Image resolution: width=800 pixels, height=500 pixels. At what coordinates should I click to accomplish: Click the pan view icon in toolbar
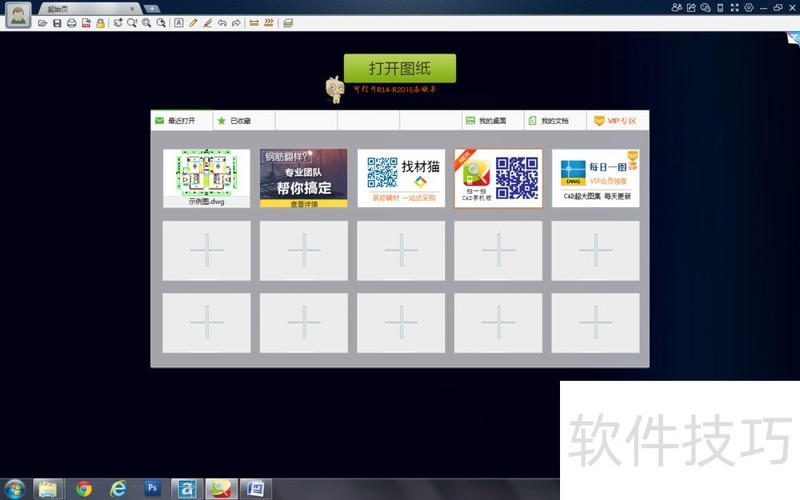coord(118,23)
